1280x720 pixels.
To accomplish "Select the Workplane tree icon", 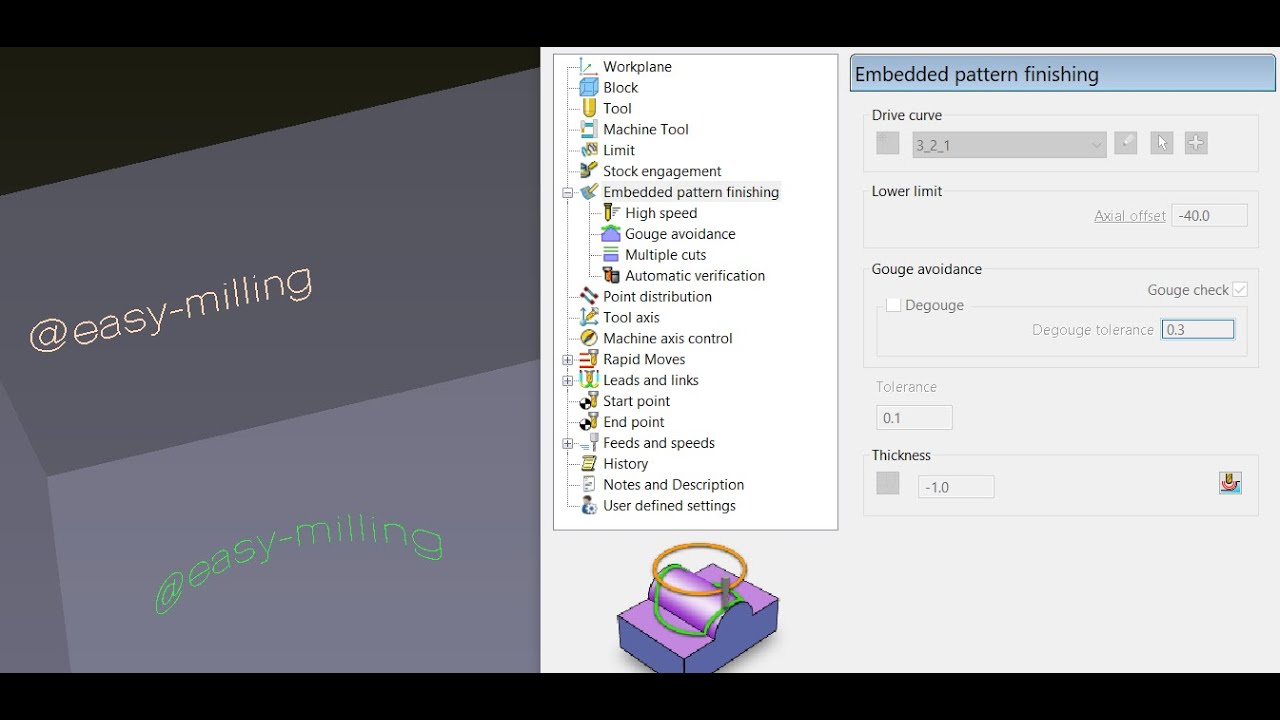I will coord(589,67).
